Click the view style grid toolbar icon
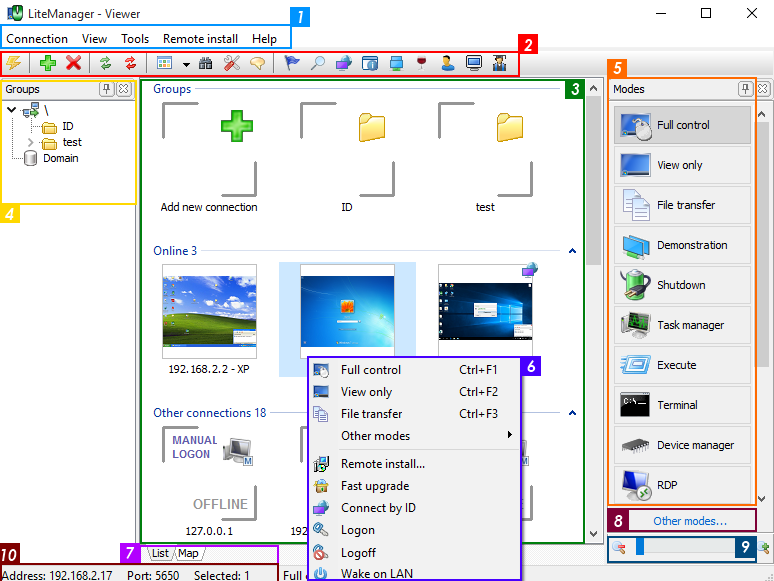The width and height of the screenshot is (774, 581). coord(164,63)
